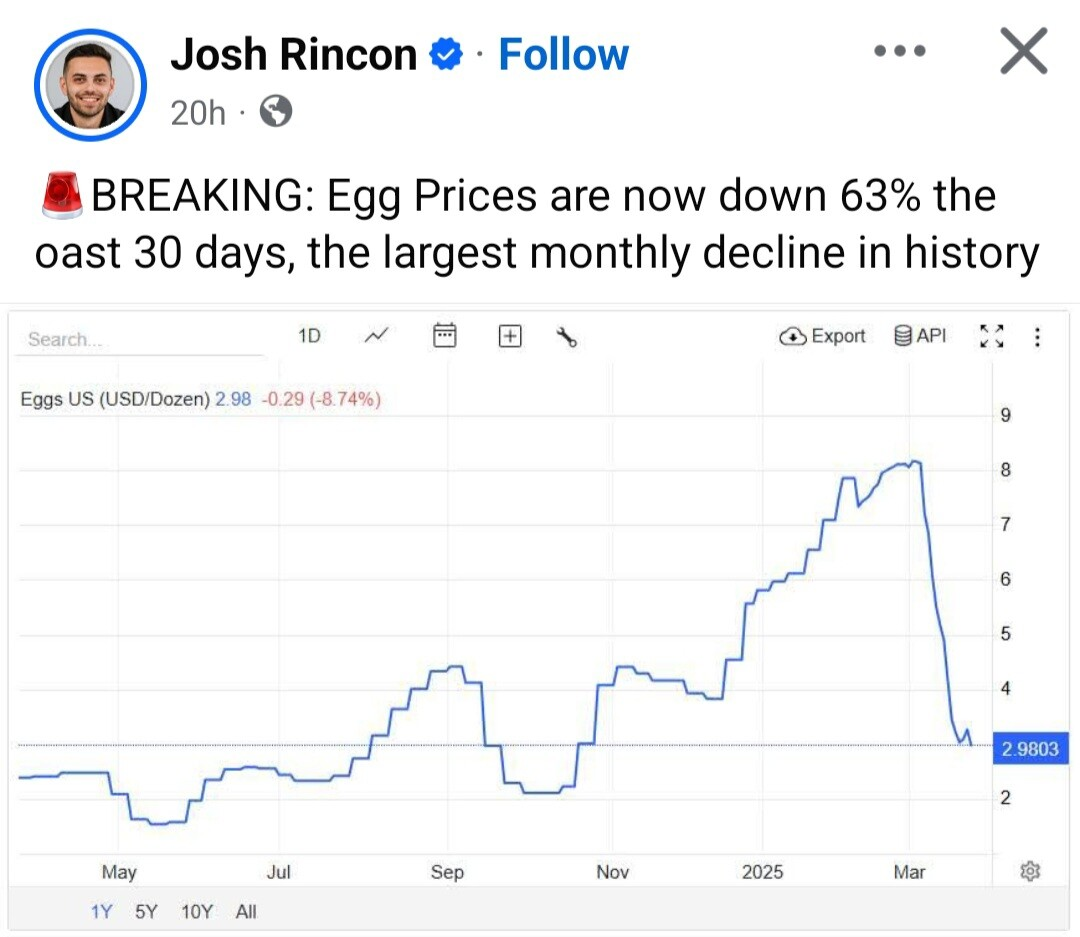This screenshot has width=1080, height=937.
Task: Open the chart's vertical dots menu
Action: coord(1036,337)
